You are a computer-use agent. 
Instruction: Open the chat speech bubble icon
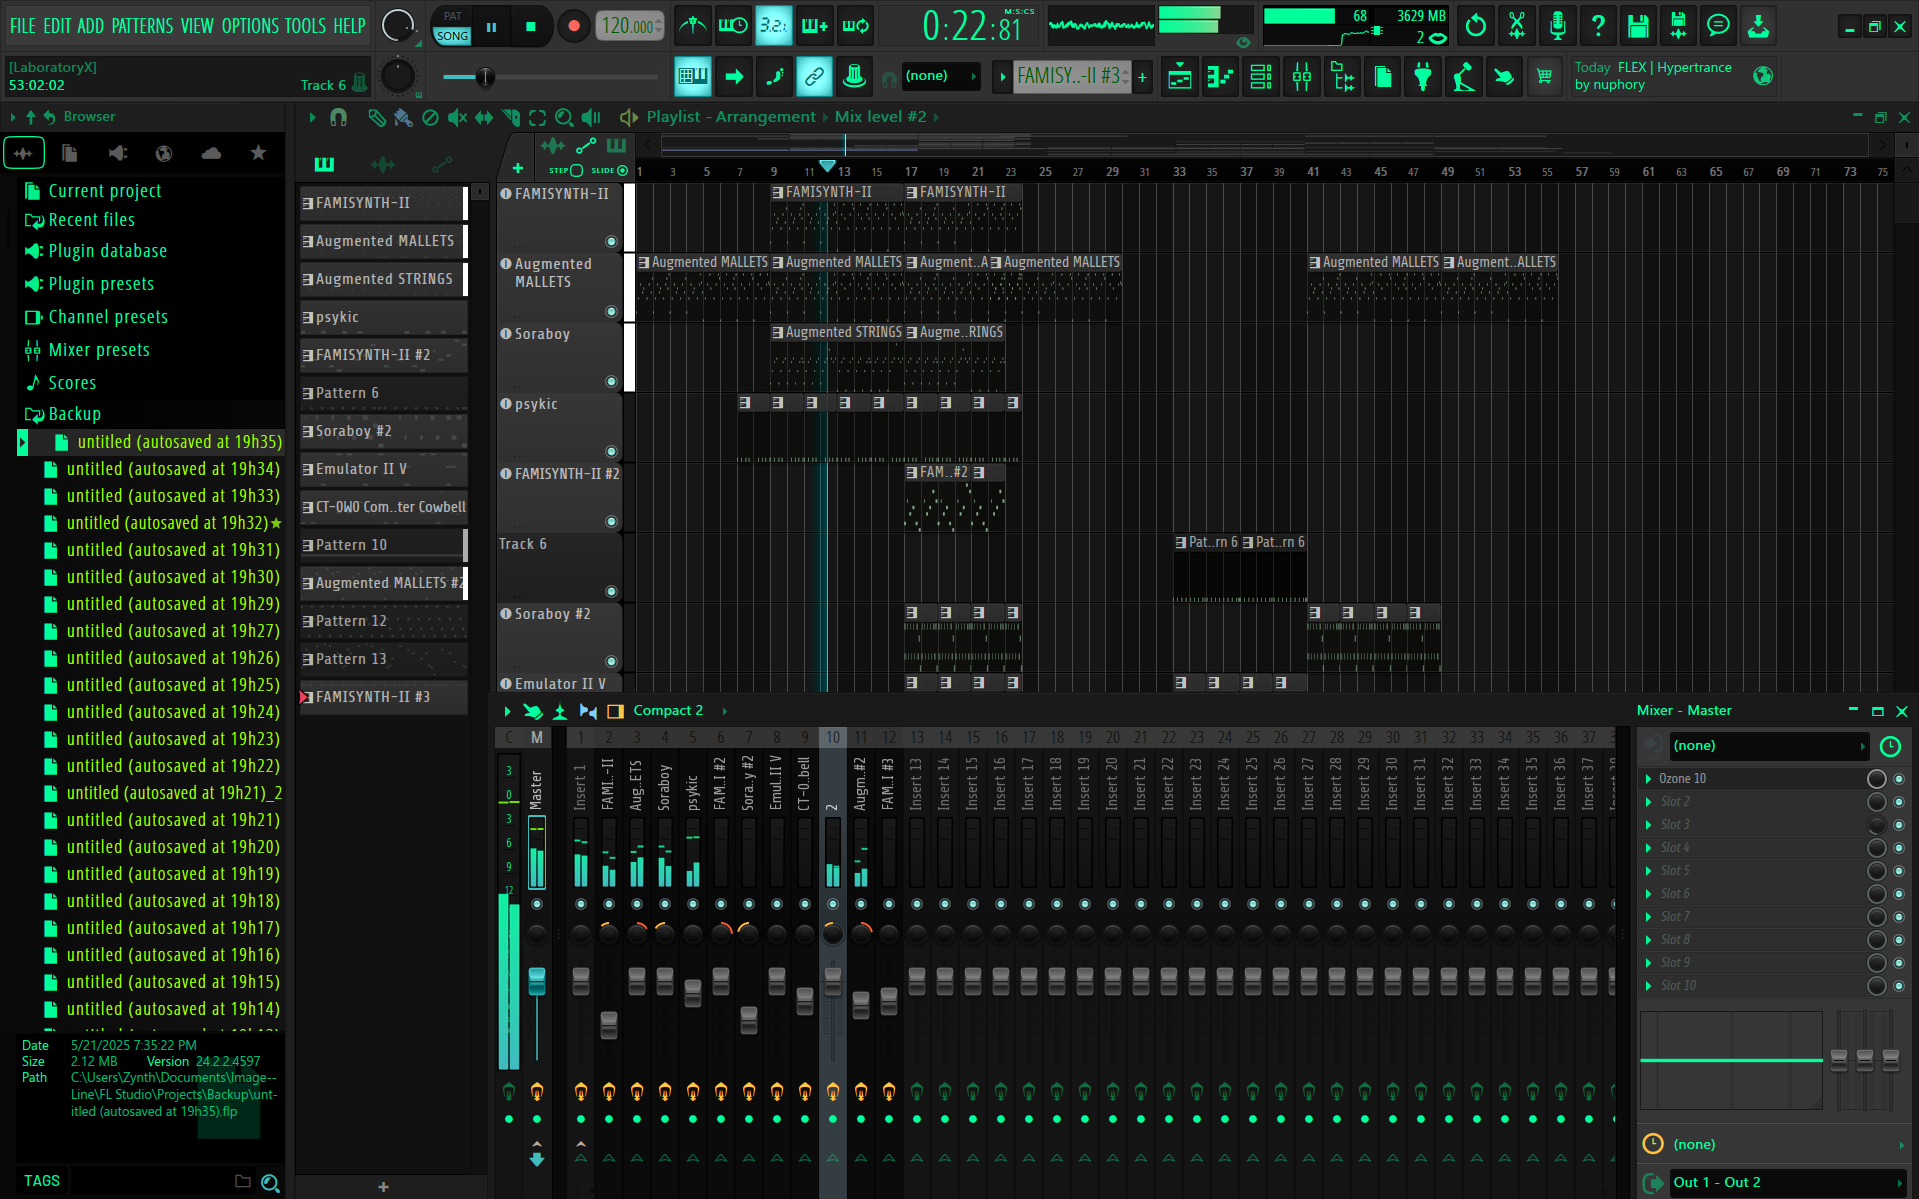click(x=1718, y=26)
